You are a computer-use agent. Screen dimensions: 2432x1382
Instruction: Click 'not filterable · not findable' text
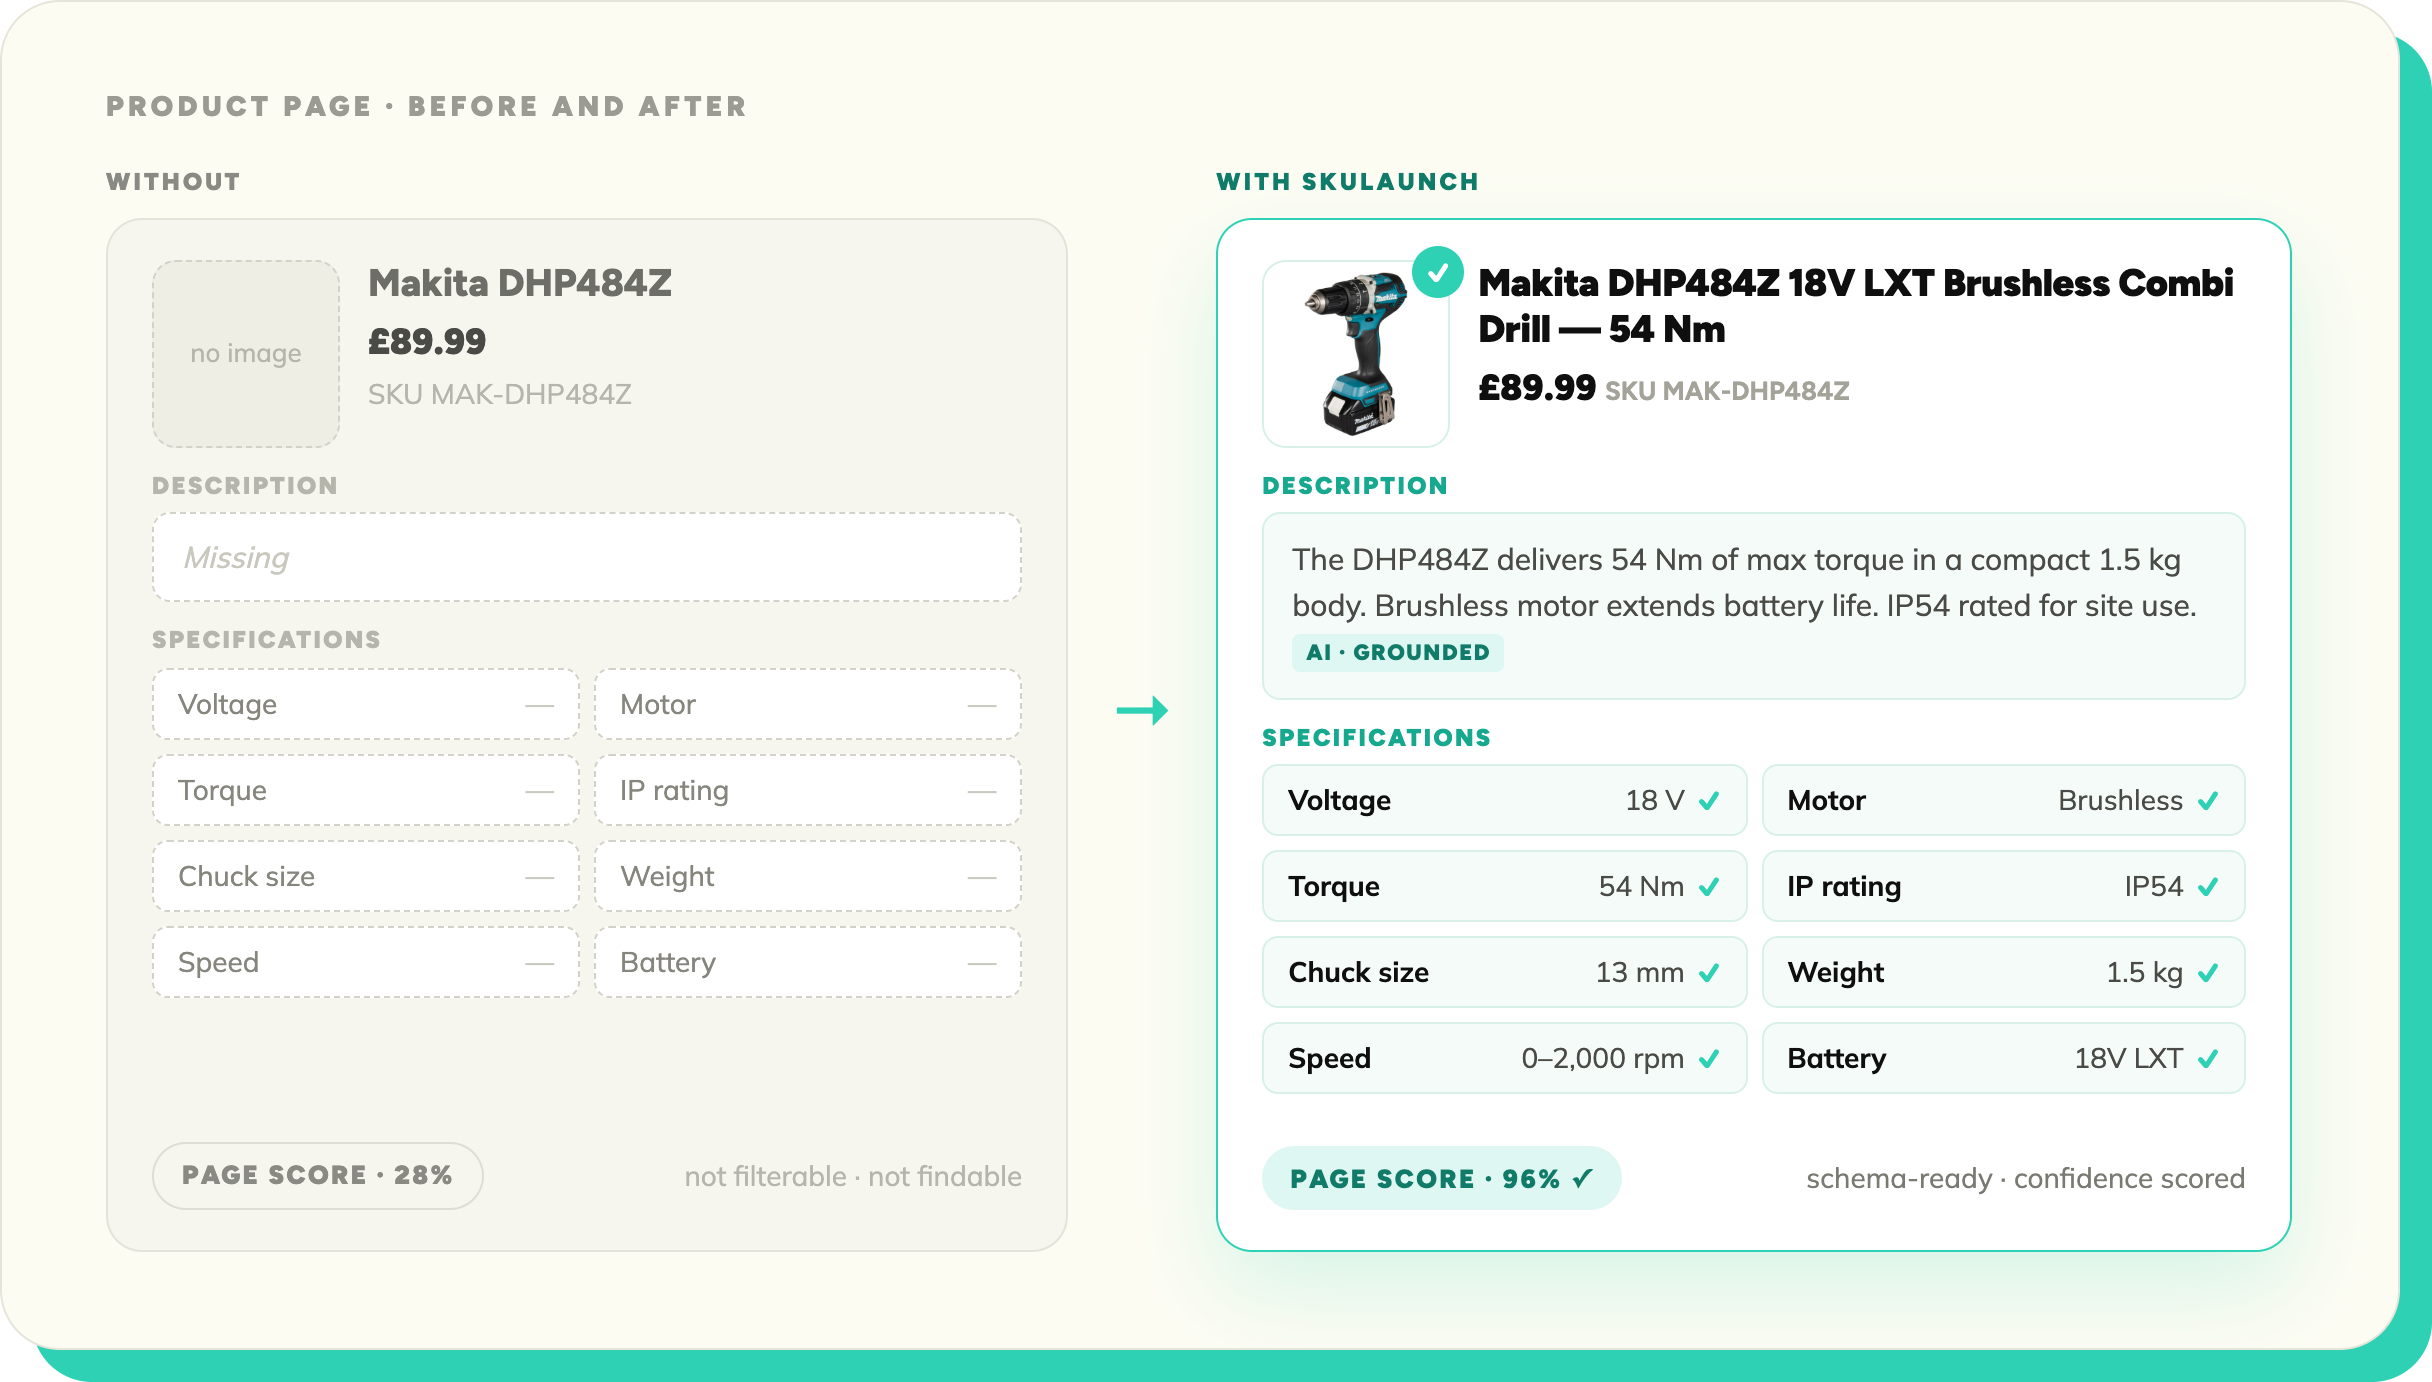(x=853, y=1176)
